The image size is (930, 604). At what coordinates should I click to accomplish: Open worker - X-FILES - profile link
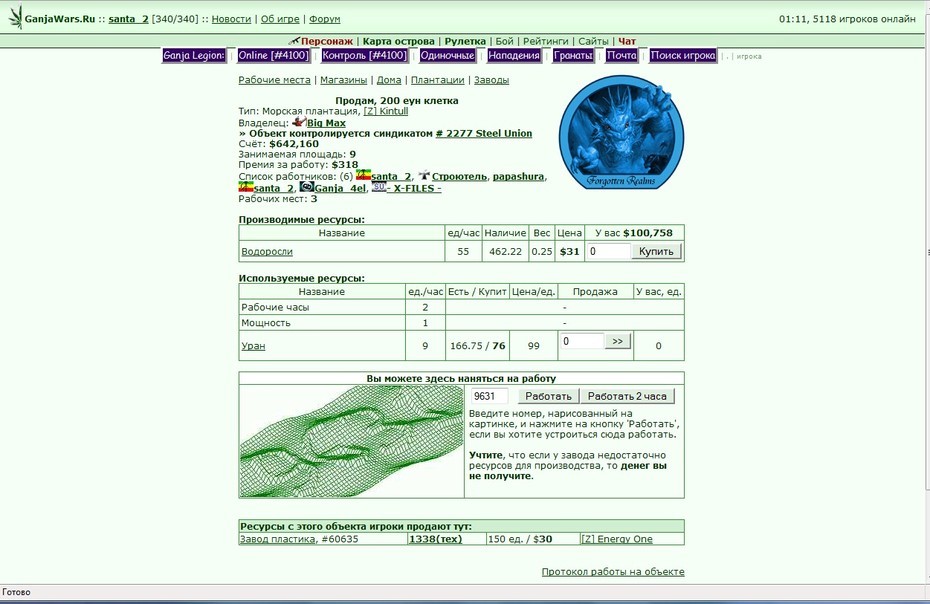point(414,188)
